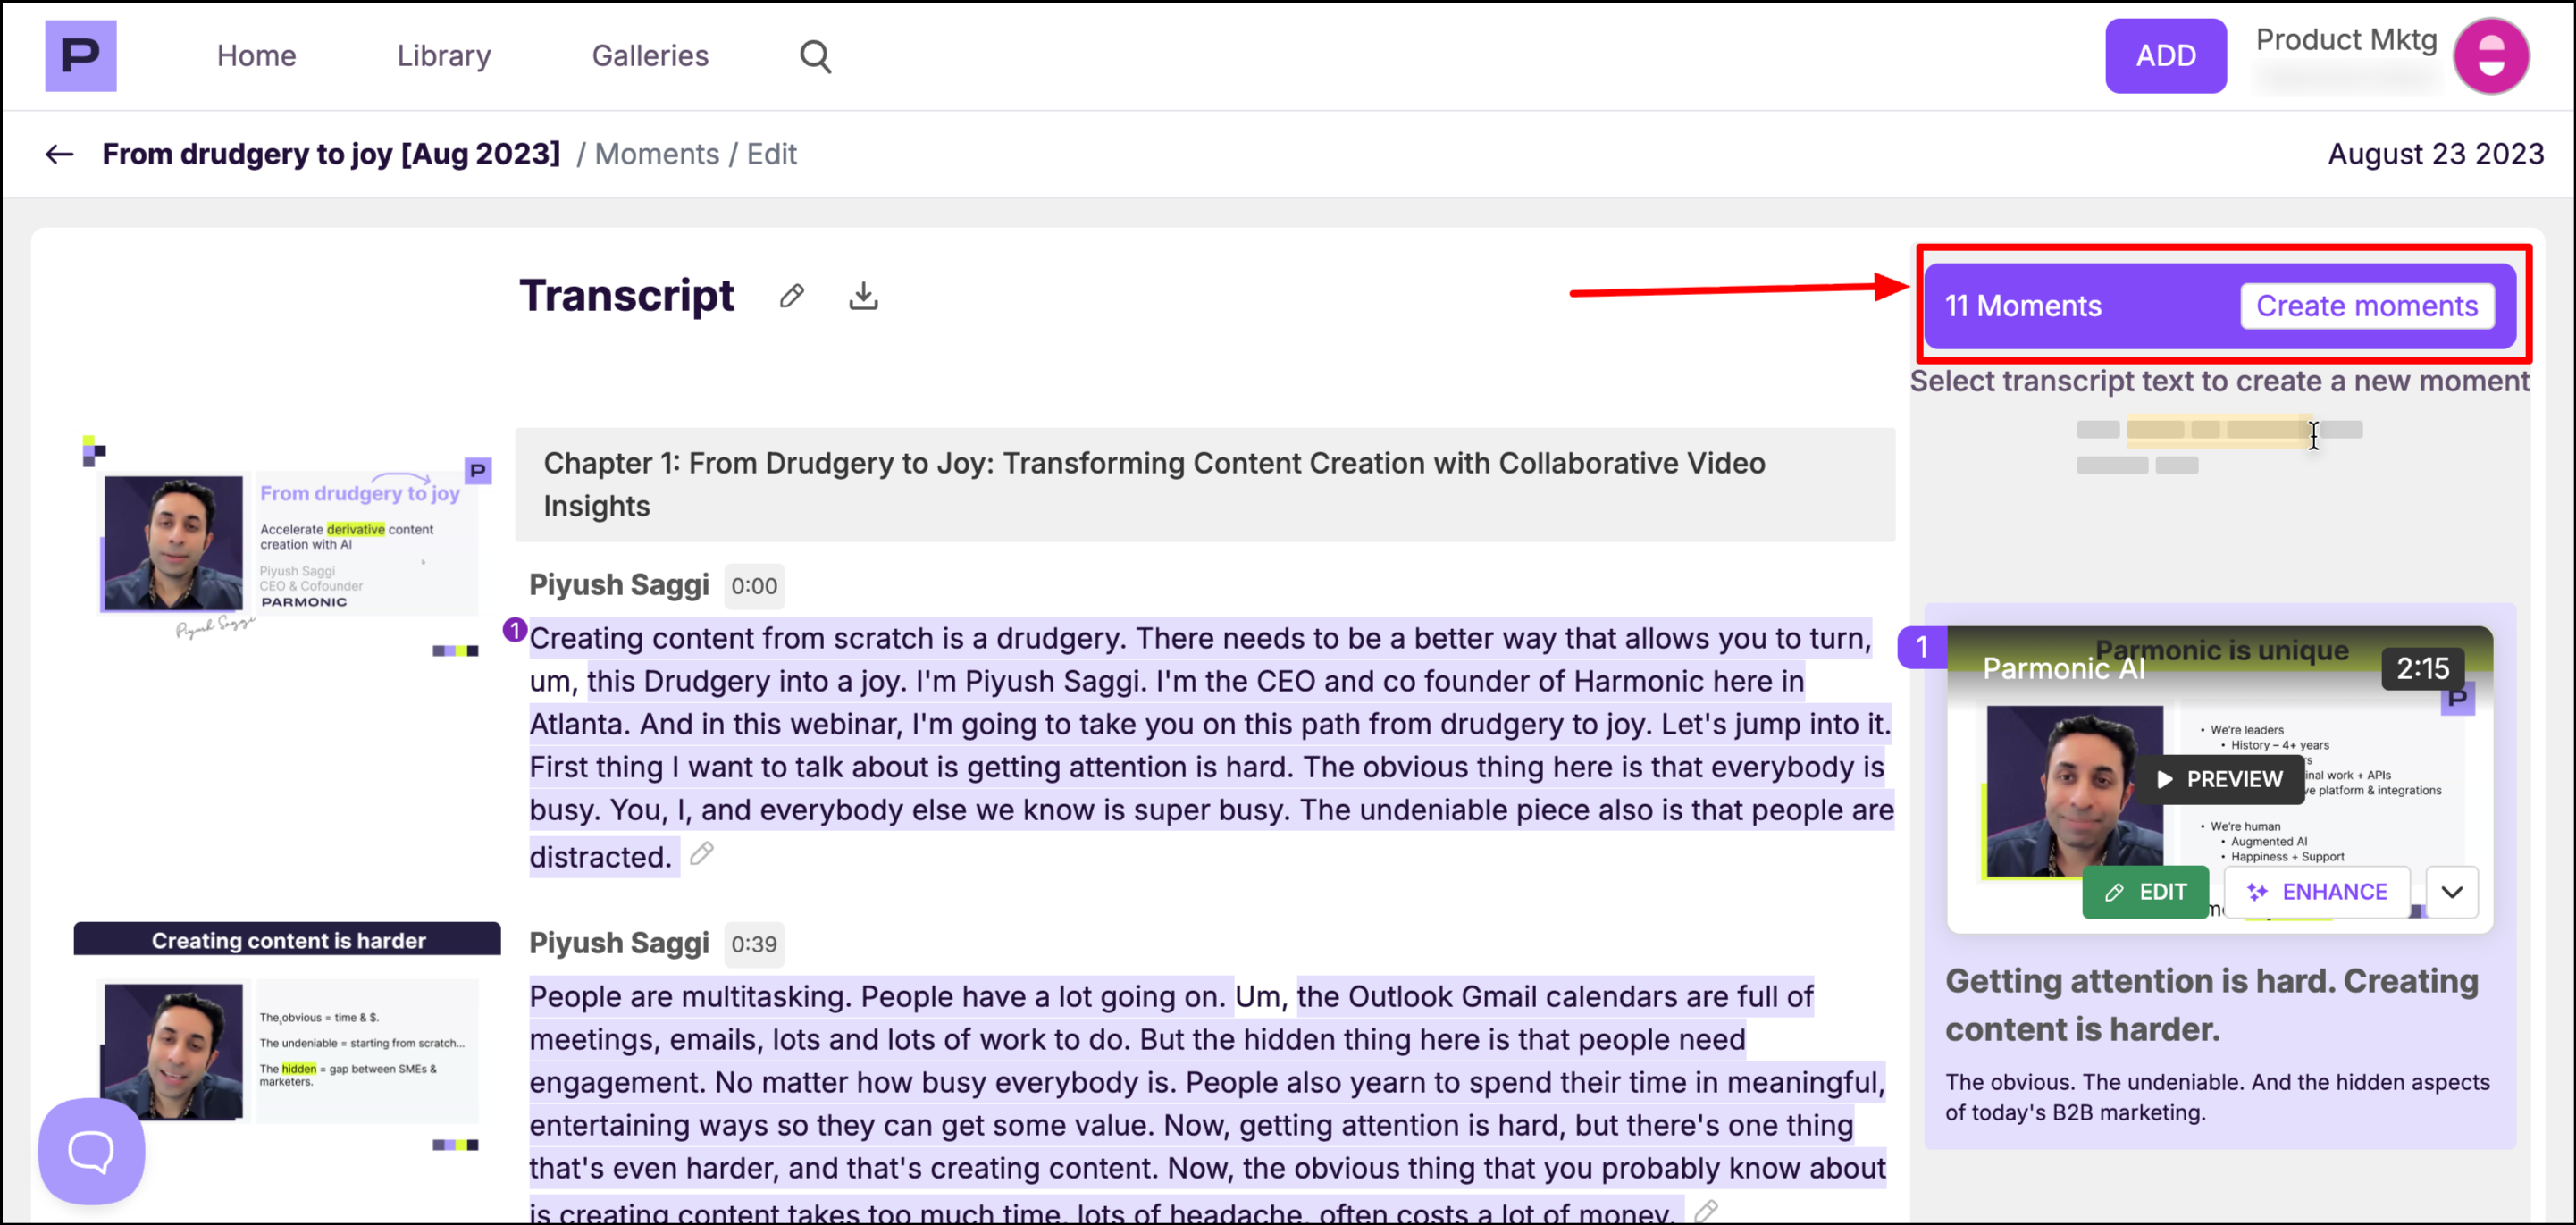Click the Create moments button
2576x1225 pixels.
click(x=2366, y=306)
